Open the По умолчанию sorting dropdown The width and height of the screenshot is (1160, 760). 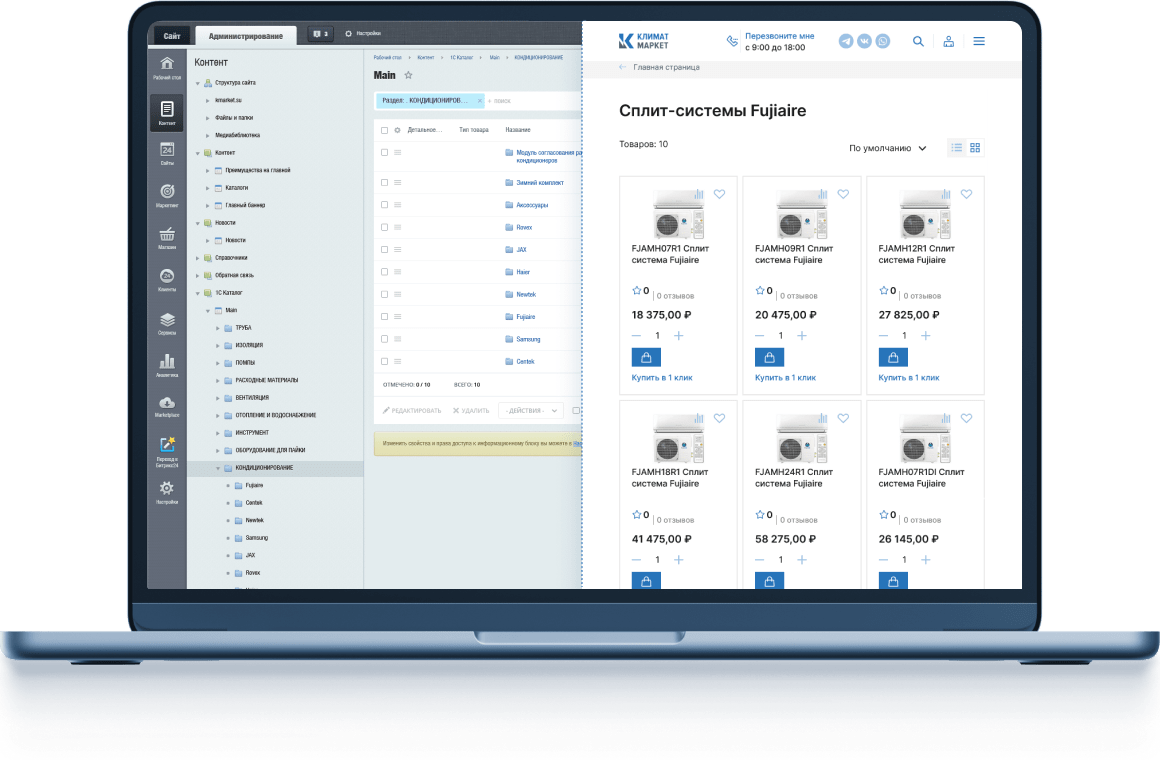(887, 148)
